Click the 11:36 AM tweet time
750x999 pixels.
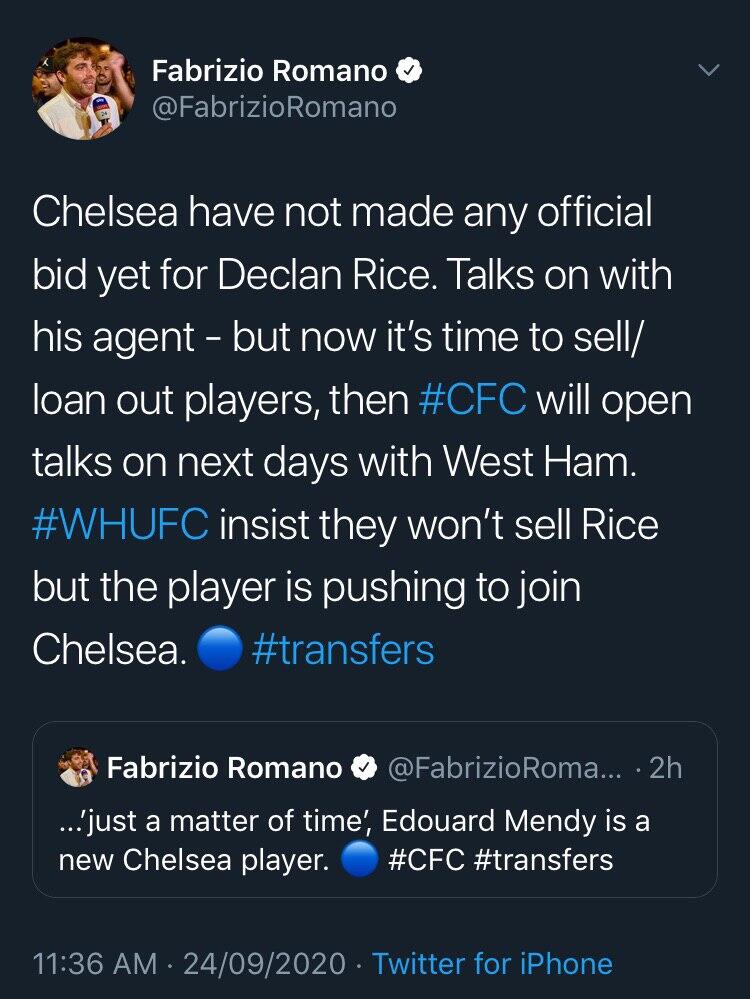(x=95, y=964)
